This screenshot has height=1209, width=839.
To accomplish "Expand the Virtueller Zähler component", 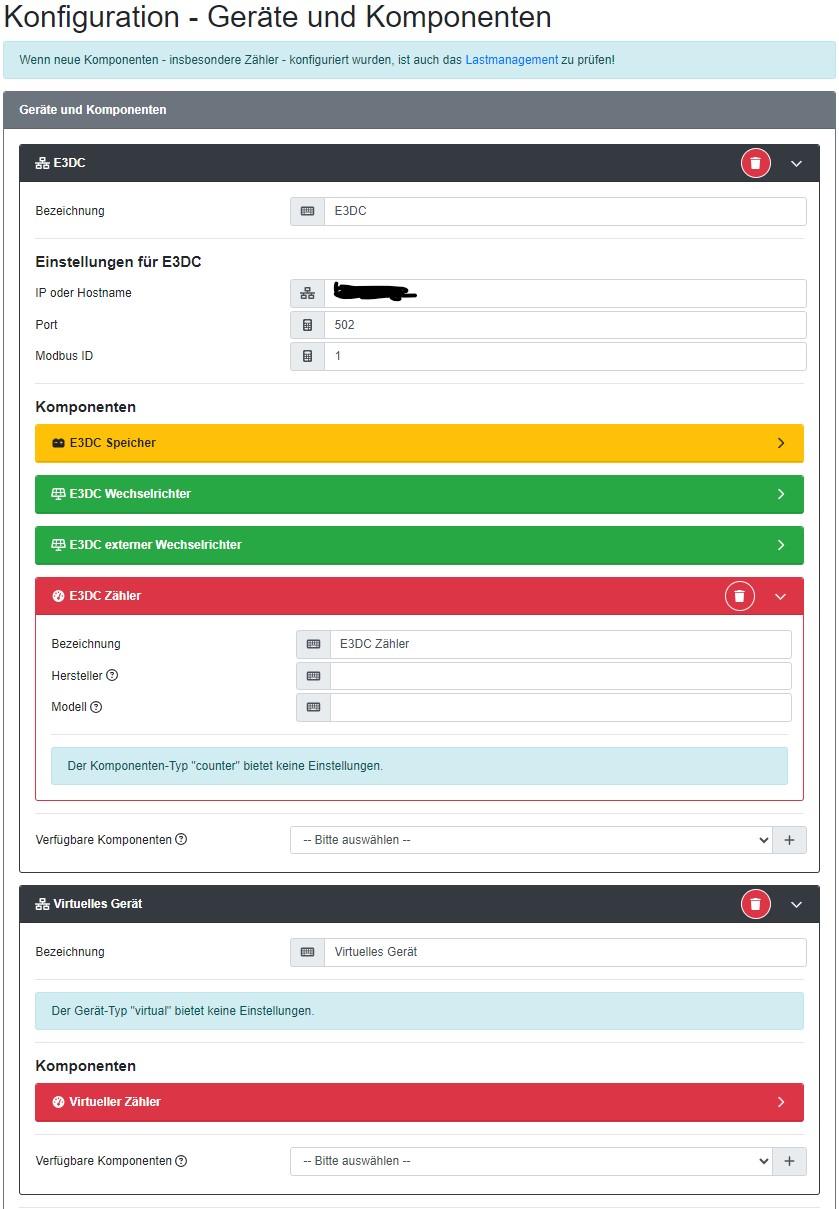I will (x=419, y=1102).
